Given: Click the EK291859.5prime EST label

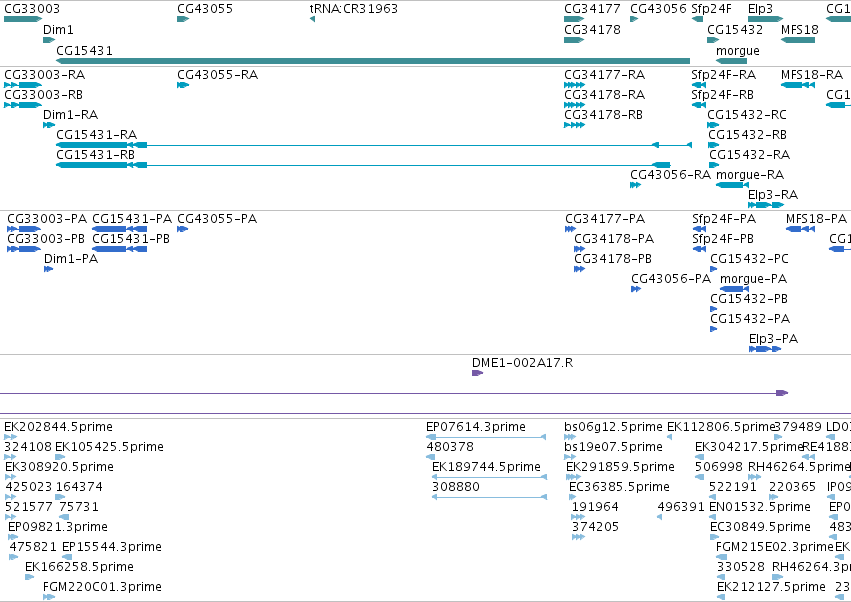Looking at the screenshot, I should click(x=620, y=467).
